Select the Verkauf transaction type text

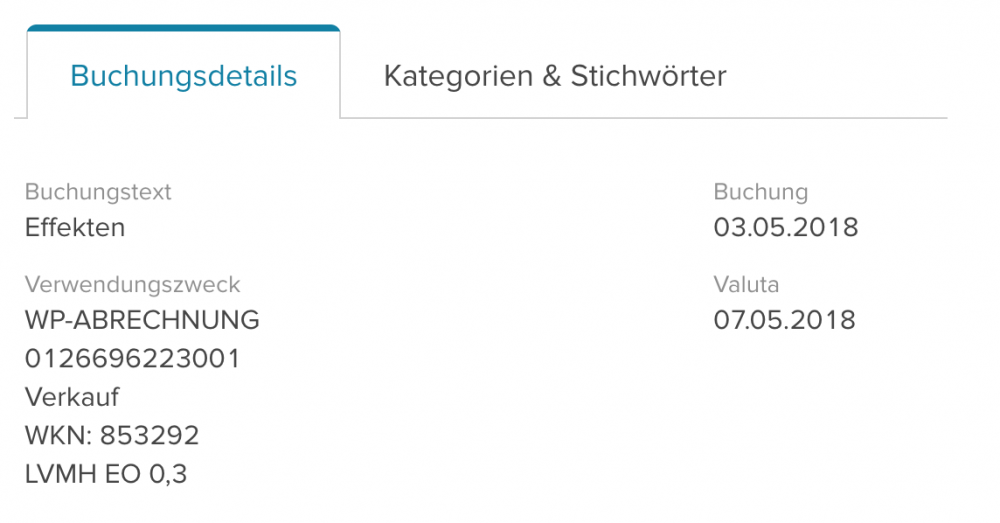click(72, 397)
